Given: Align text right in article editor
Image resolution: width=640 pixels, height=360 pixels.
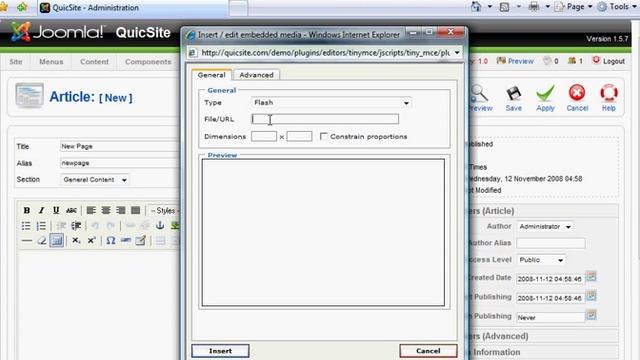Looking at the screenshot, I should point(120,210).
